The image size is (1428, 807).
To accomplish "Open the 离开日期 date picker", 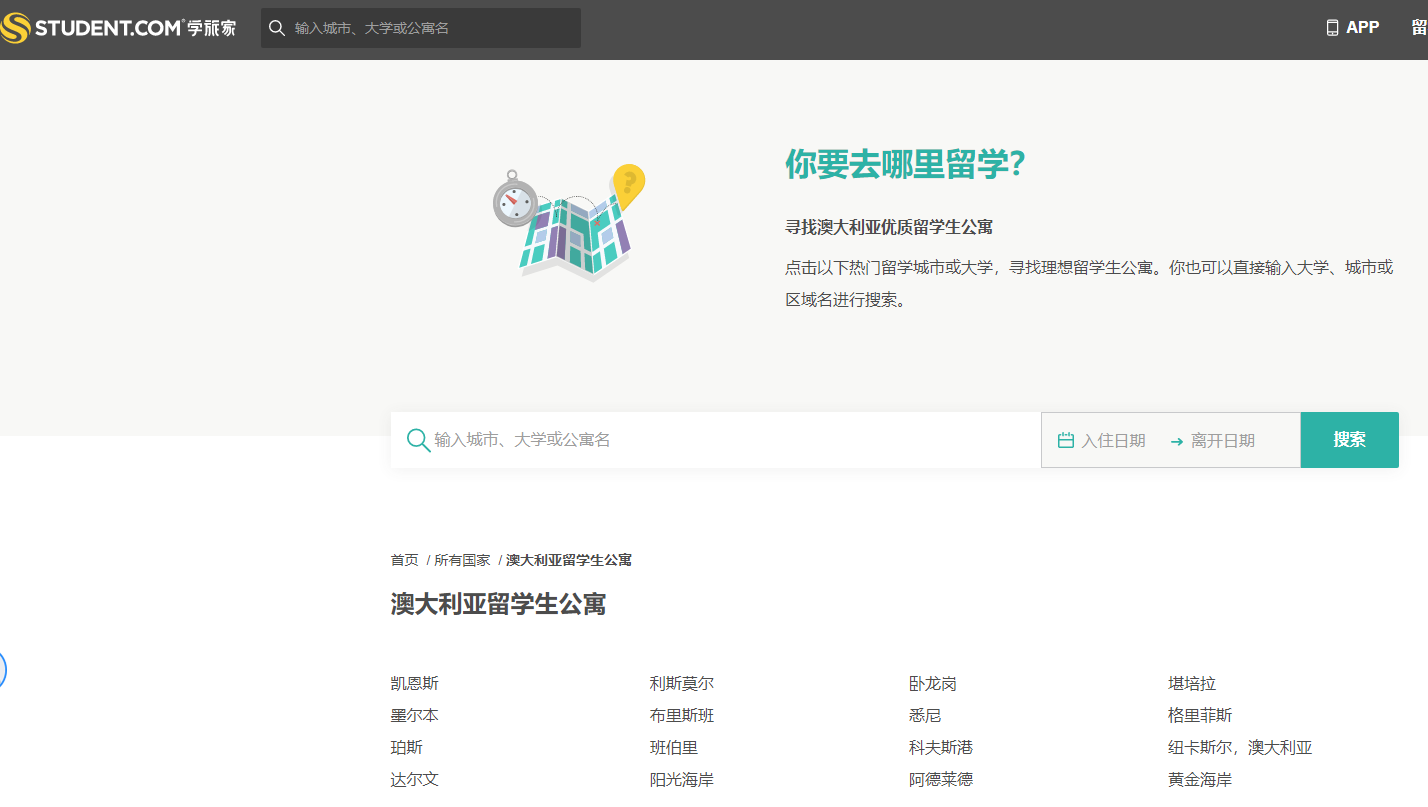I will click(1222, 440).
